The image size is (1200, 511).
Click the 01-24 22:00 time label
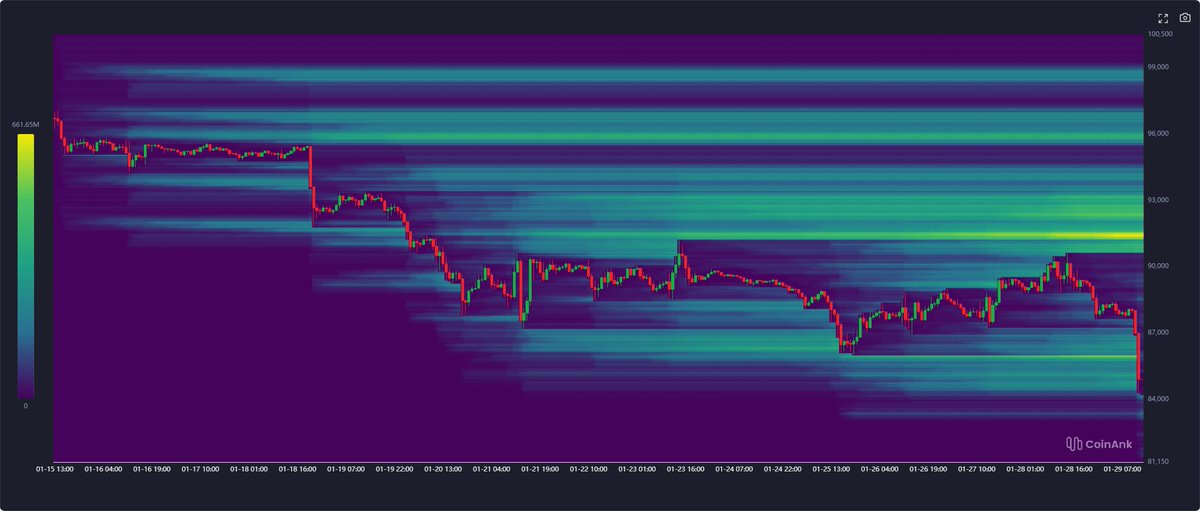coord(783,469)
